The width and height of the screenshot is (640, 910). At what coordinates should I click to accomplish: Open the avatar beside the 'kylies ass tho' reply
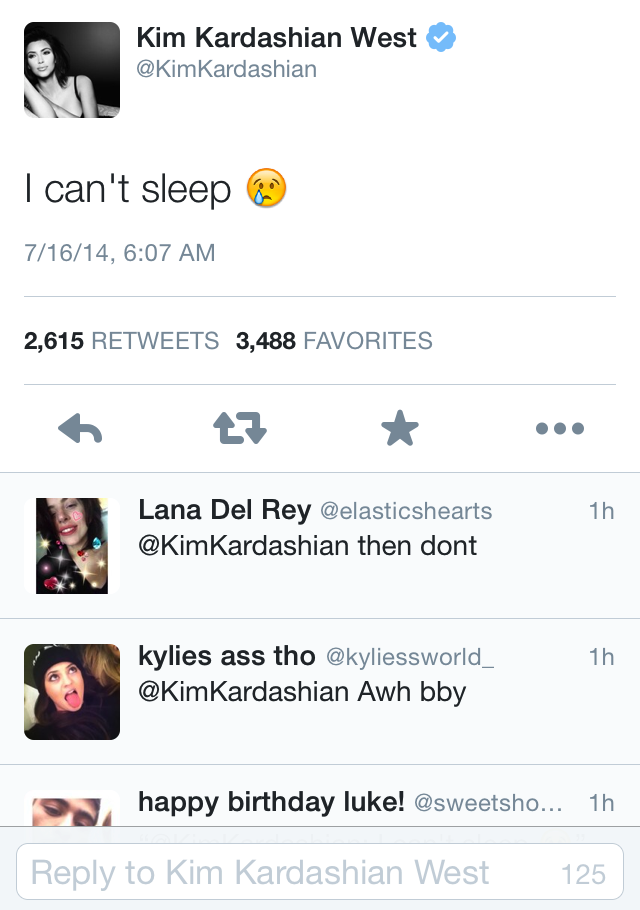(x=72, y=692)
